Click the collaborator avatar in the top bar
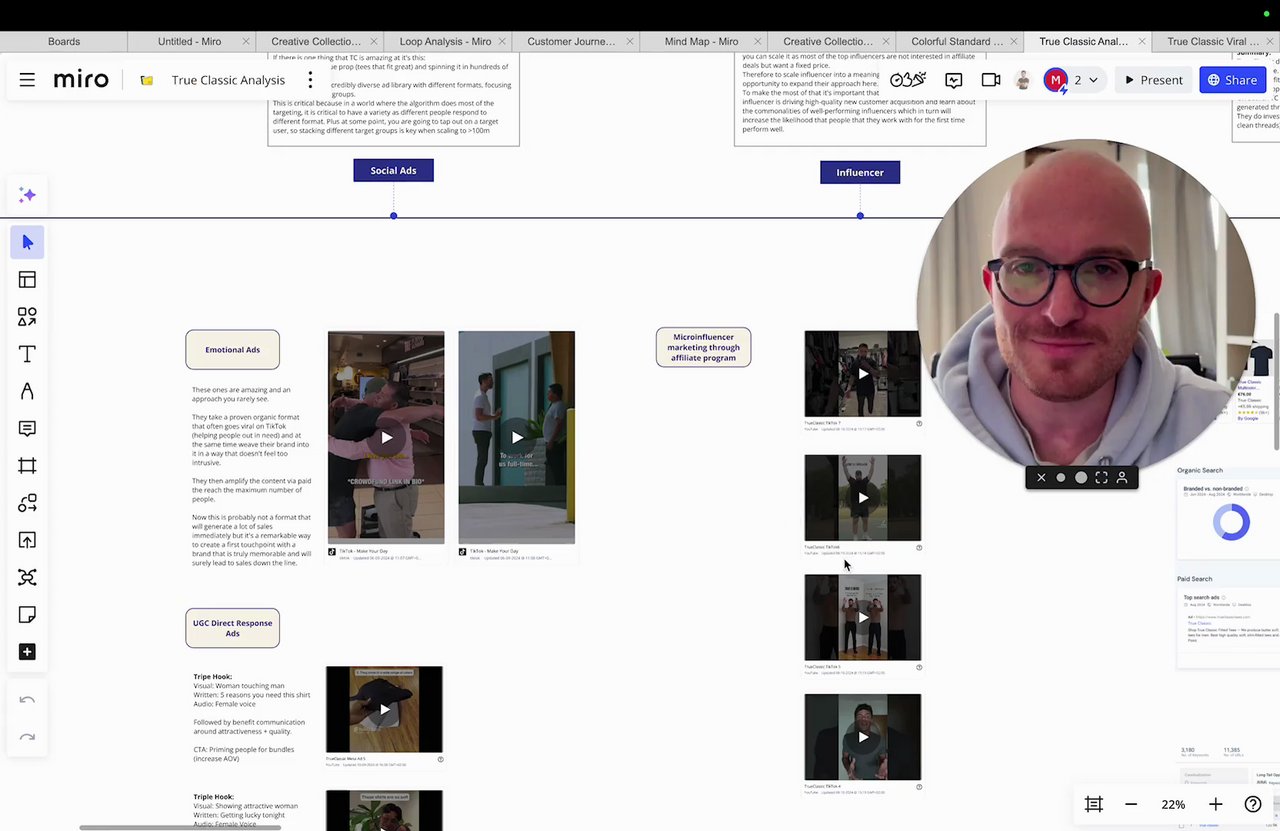The height and width of the screenshot is (831, 1280). (1022, 80)
